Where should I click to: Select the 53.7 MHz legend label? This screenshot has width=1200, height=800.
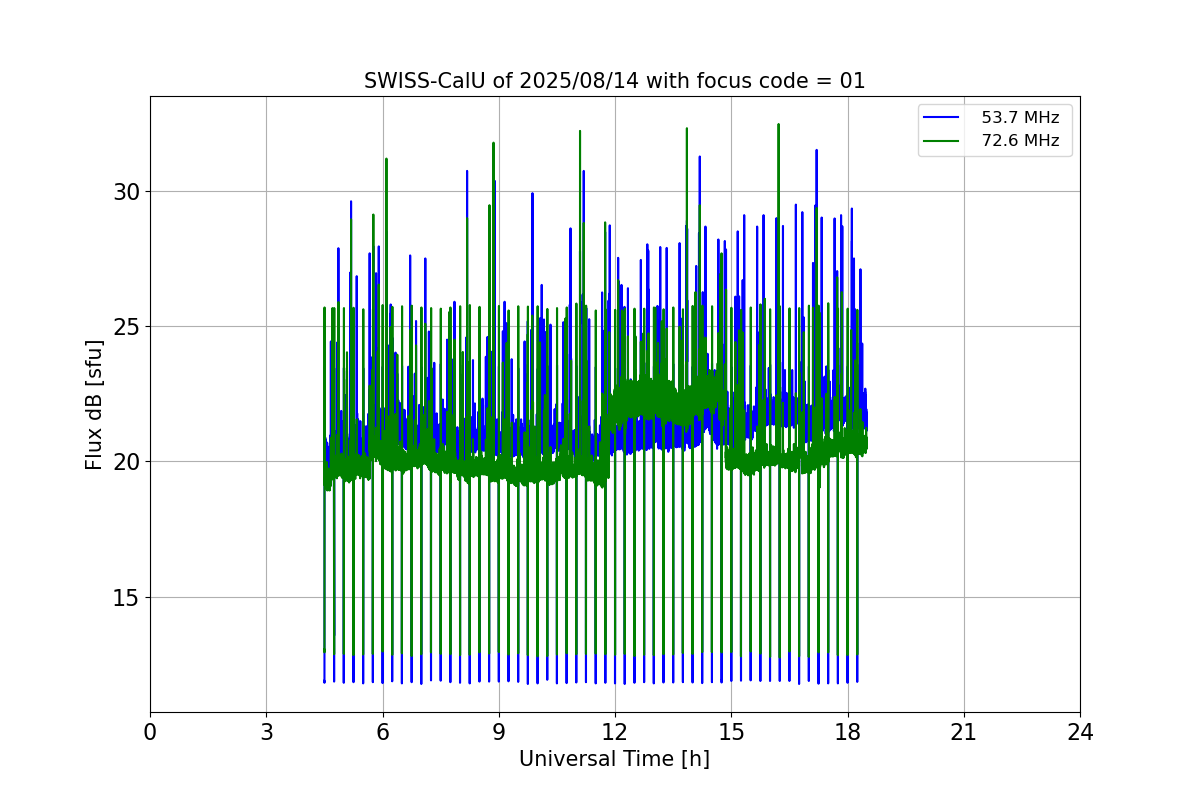(x=1020, y=118)
